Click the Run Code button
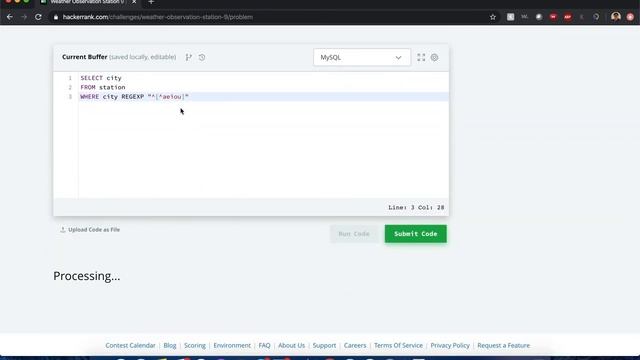640x360 pixels. click(354, 234)
